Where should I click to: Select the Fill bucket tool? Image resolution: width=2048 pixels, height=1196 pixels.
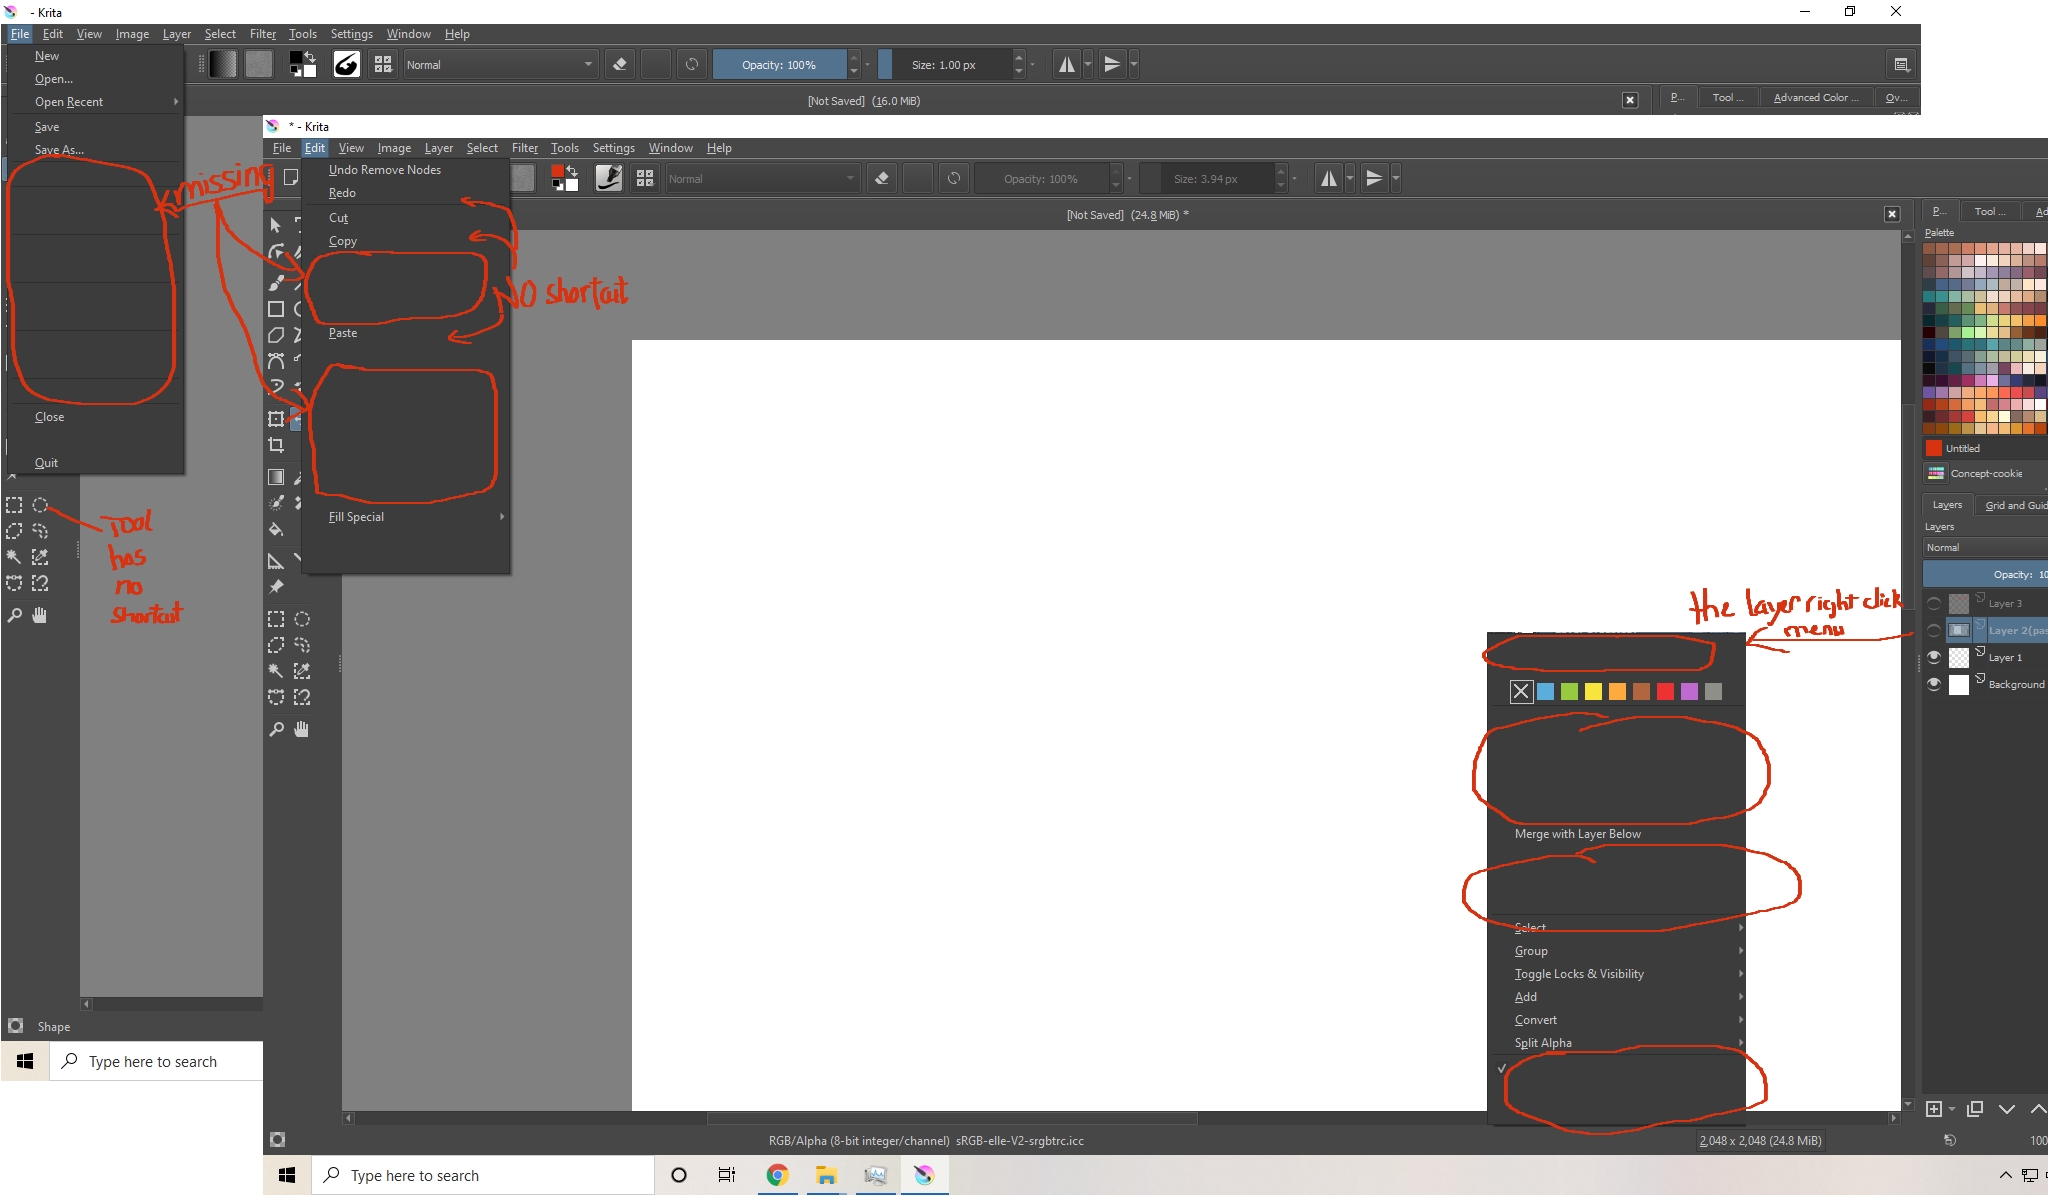click(276, 529)
